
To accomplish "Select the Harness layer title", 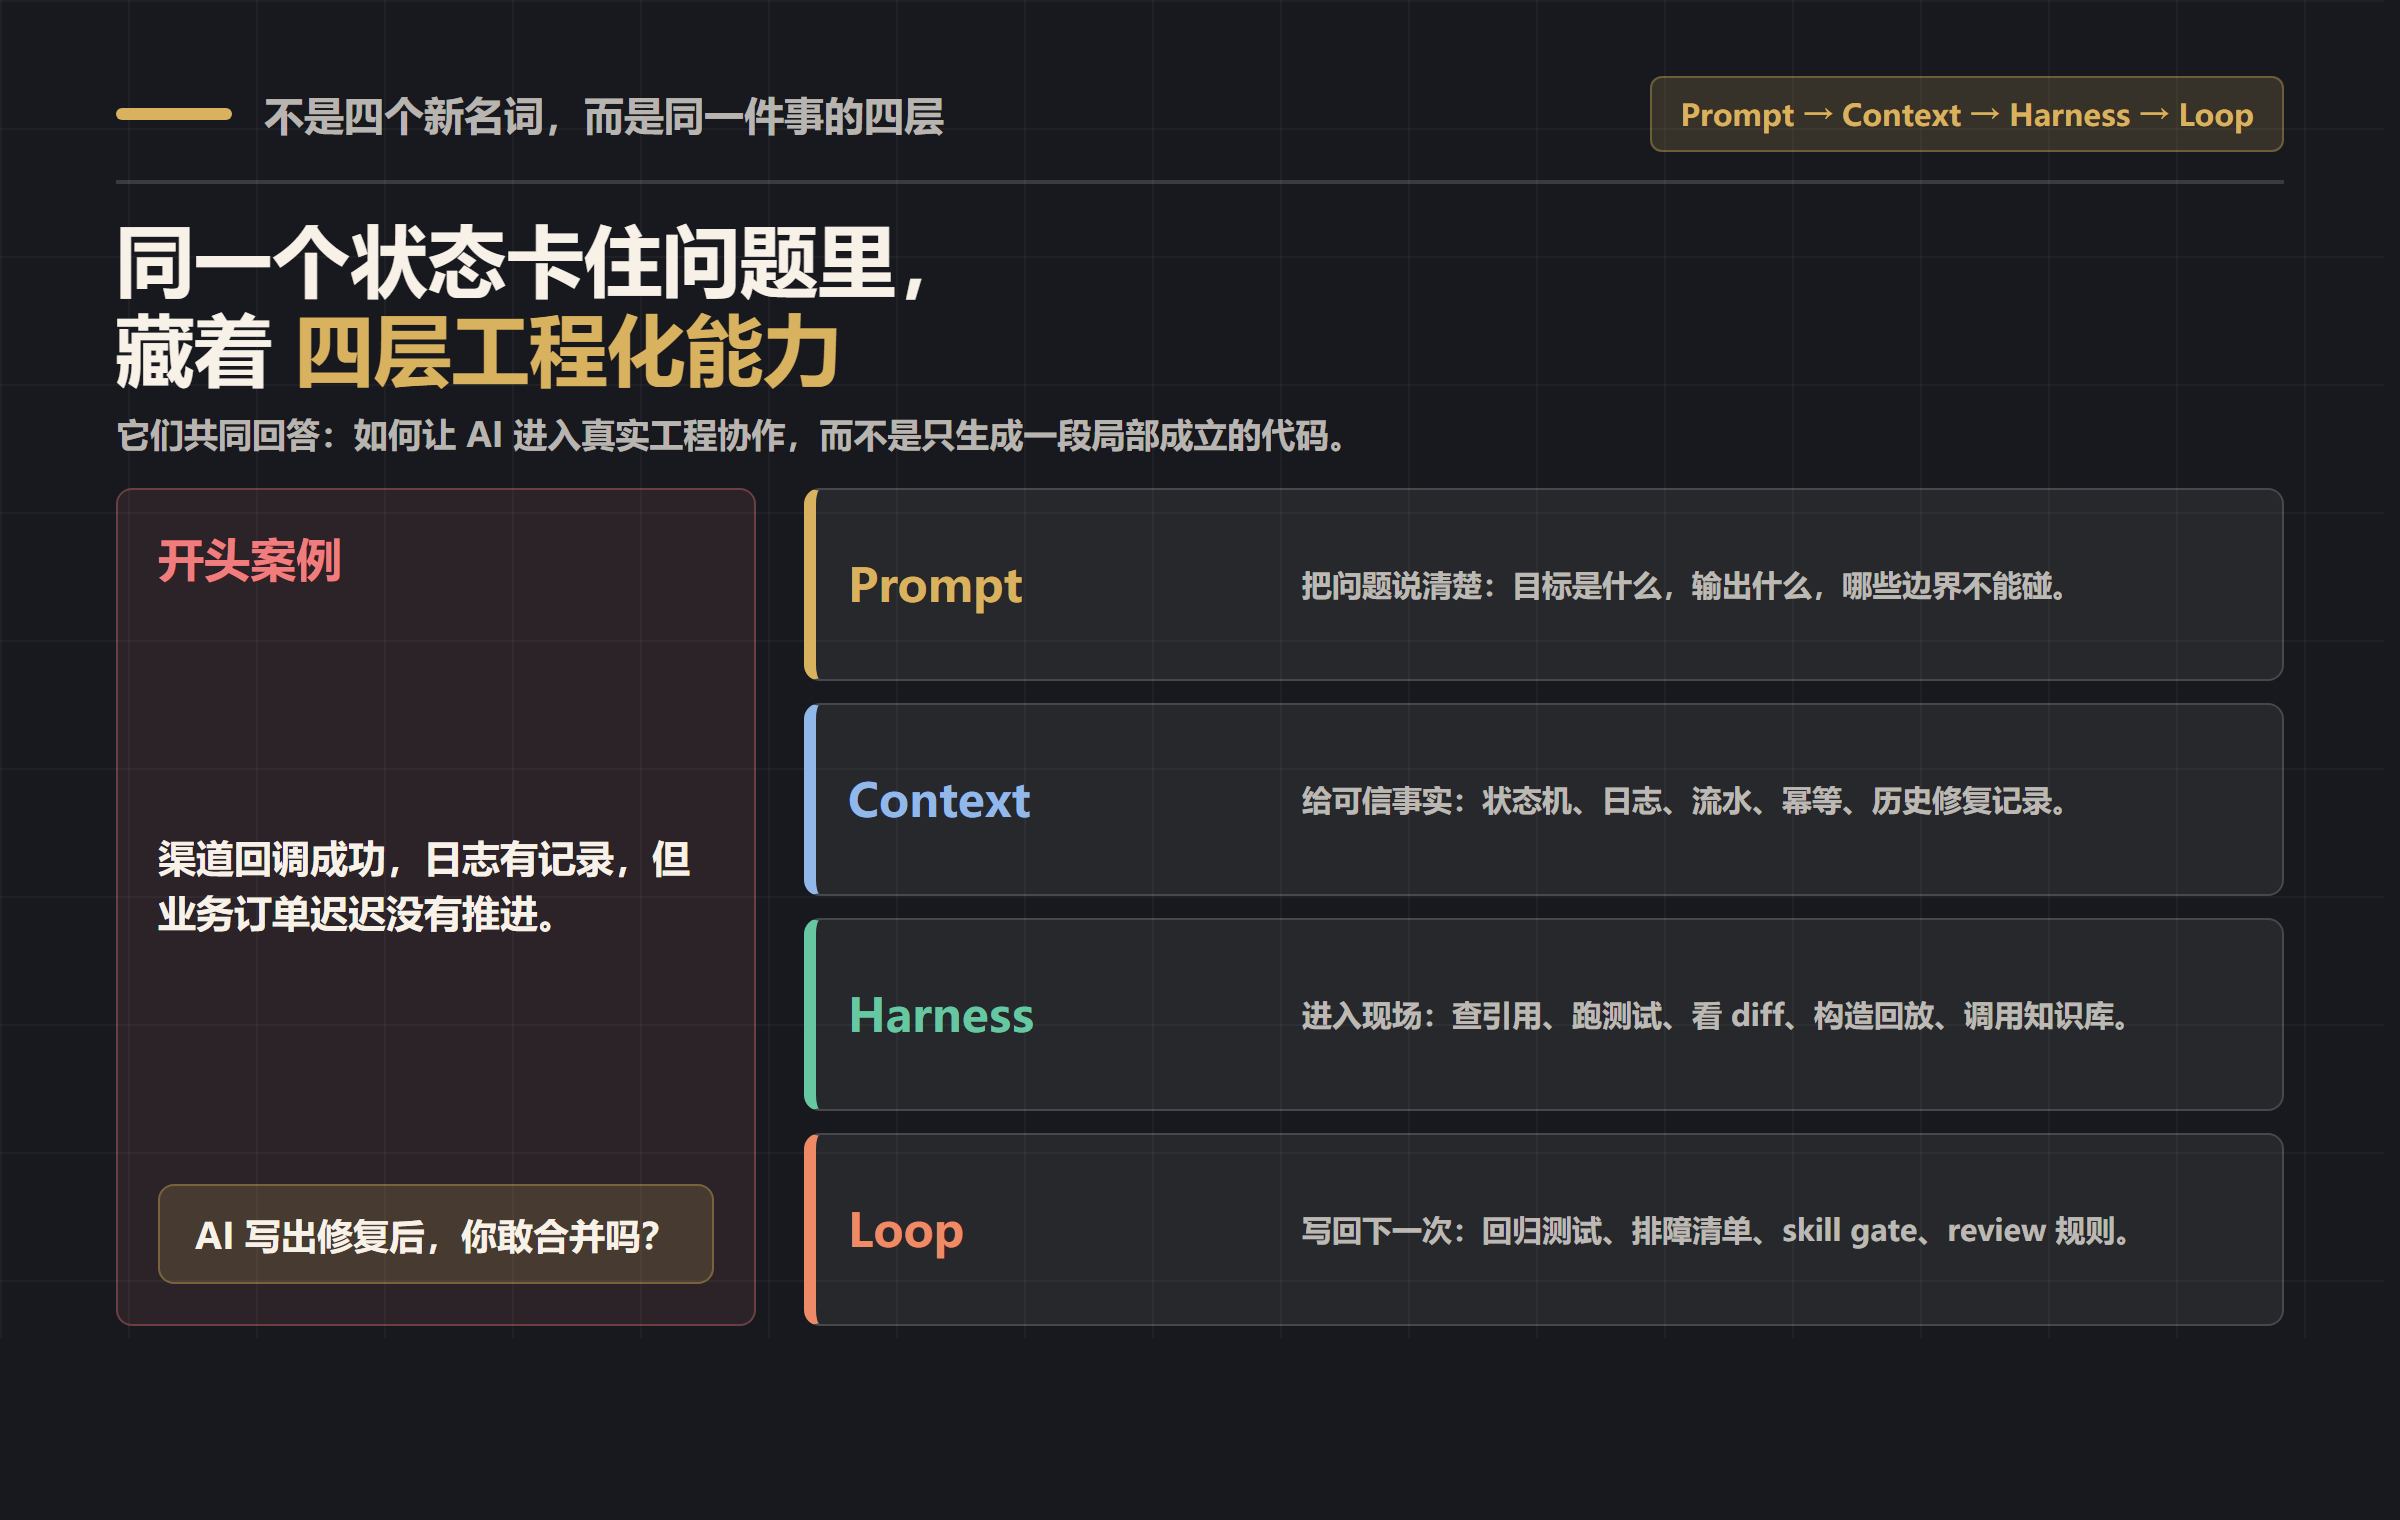I will coord(941,1015).
